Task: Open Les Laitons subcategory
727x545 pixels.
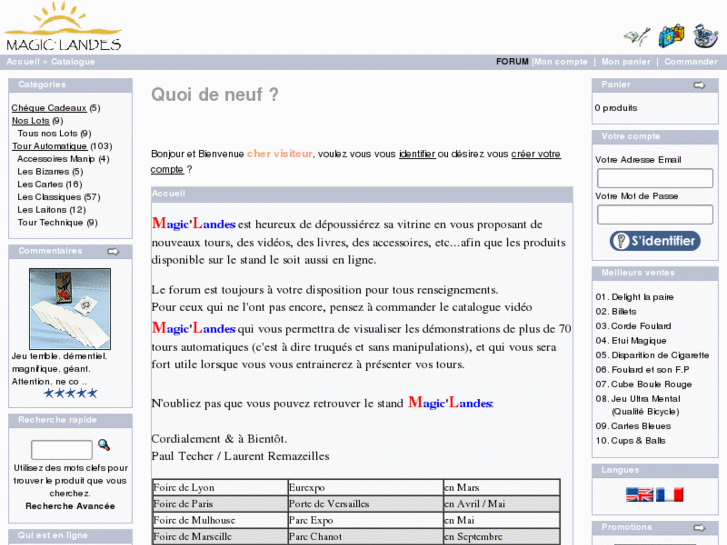Action: [42, 210]
